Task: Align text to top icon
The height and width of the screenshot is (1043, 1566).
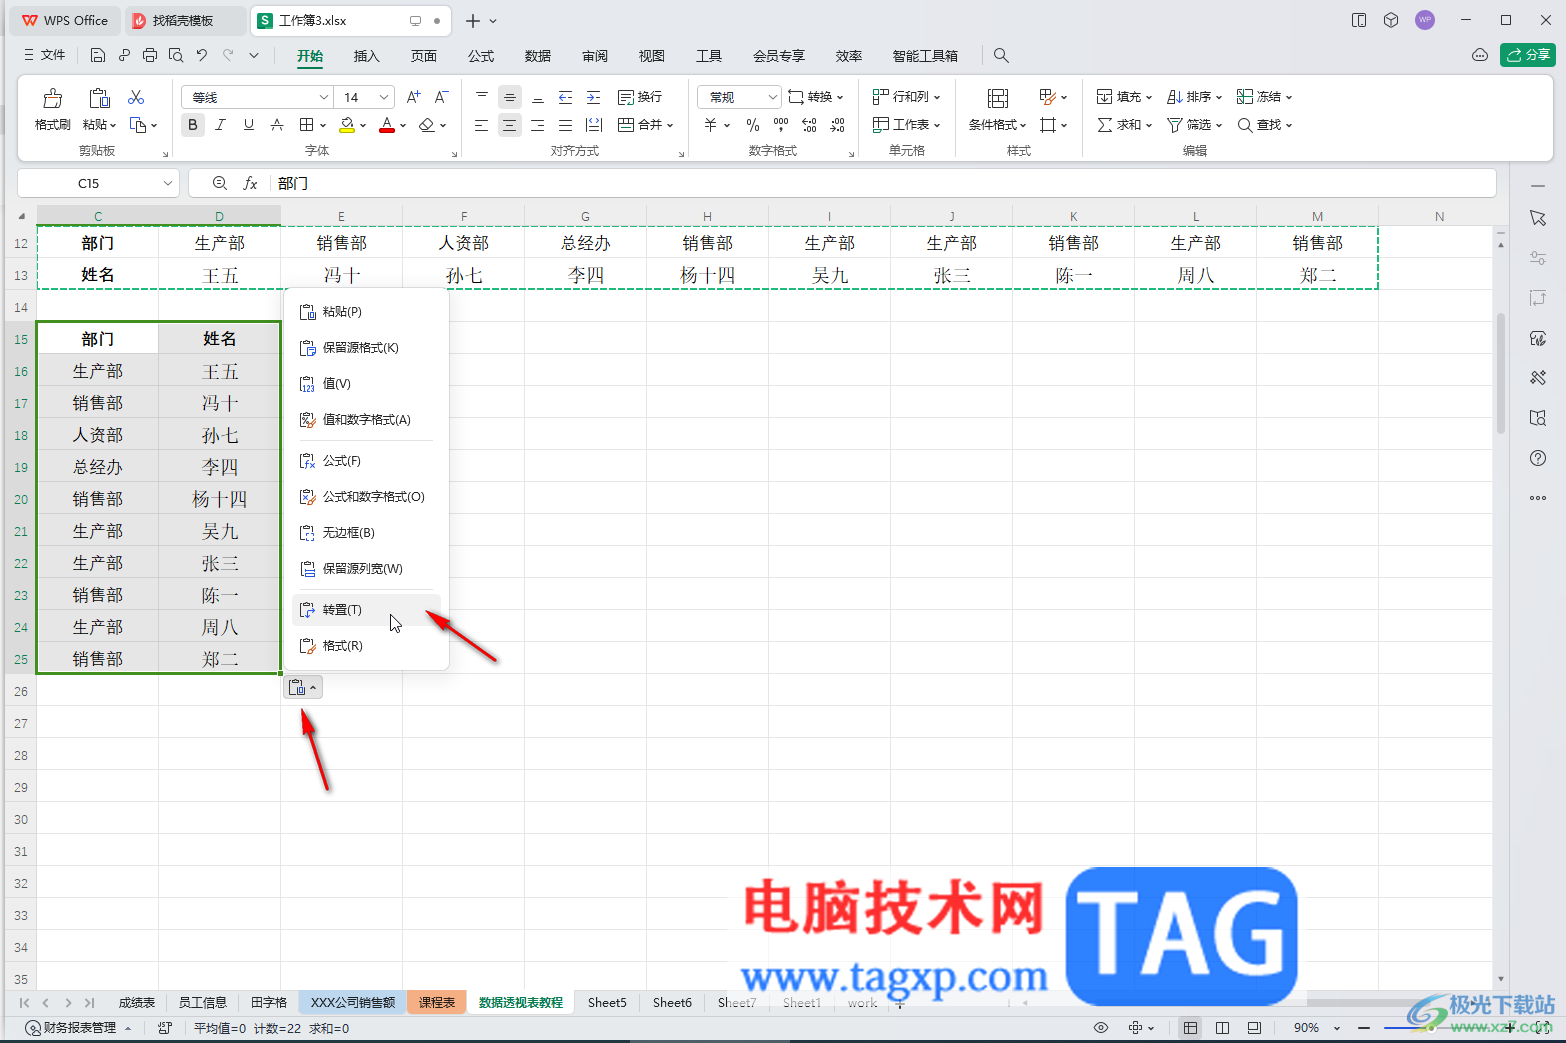Action: 482,97
